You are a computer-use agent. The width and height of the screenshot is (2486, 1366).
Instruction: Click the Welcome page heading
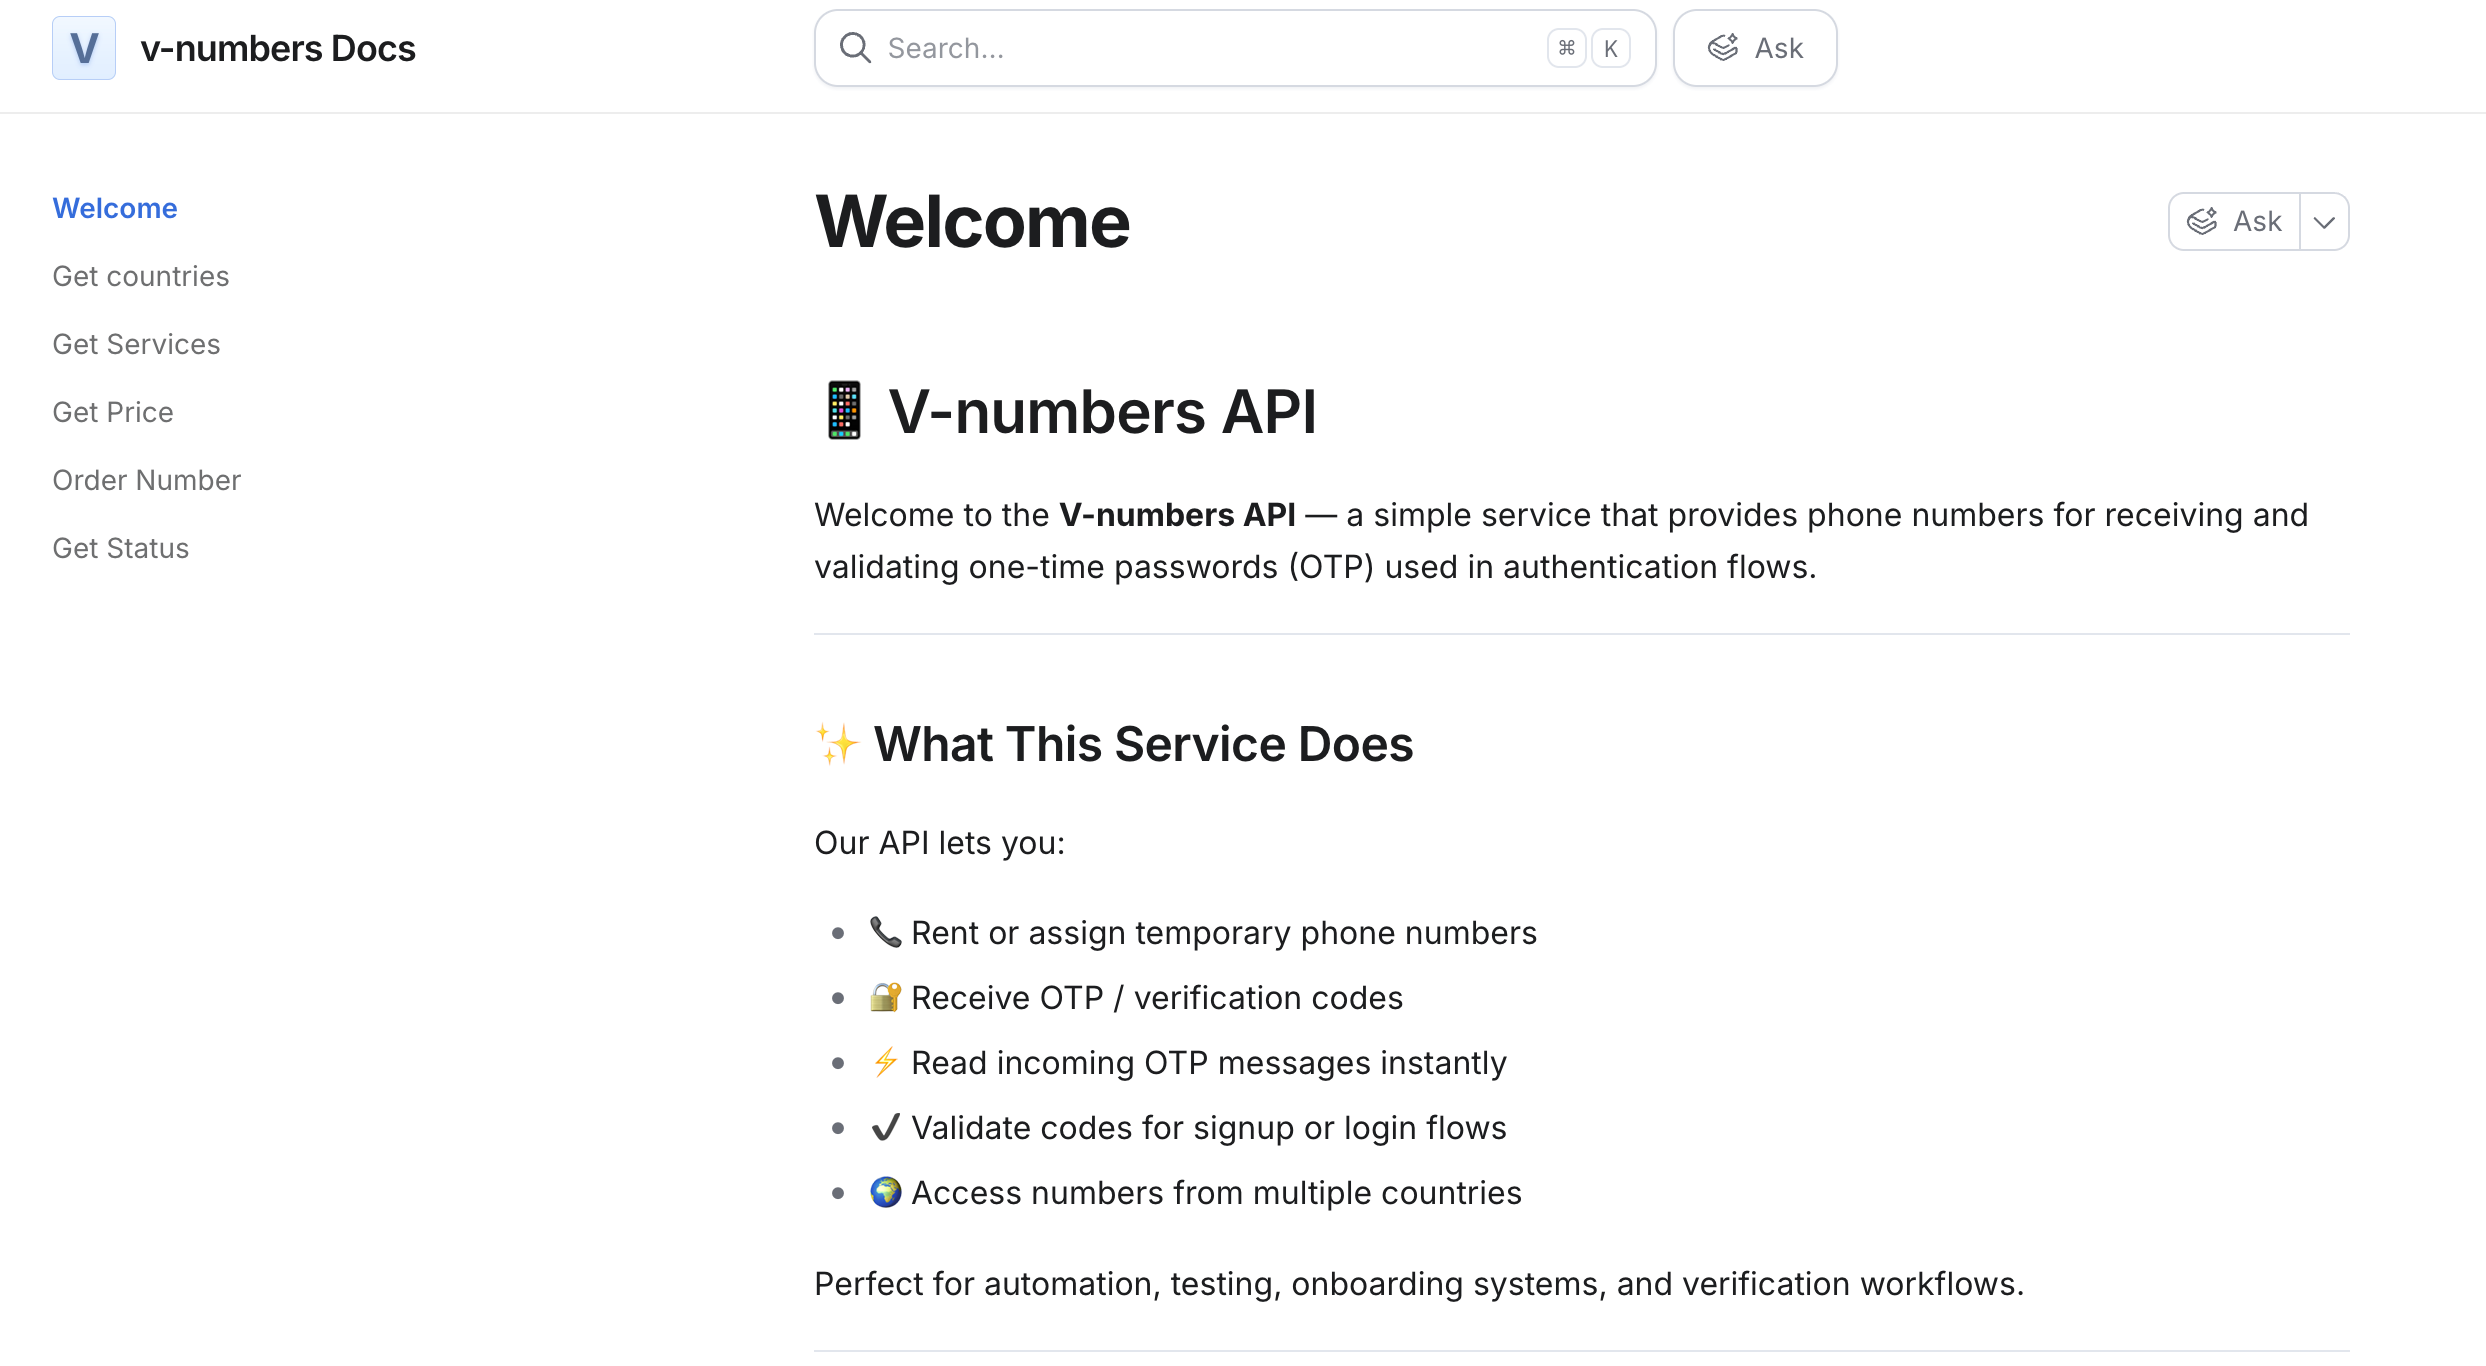(x=972, y=222)
